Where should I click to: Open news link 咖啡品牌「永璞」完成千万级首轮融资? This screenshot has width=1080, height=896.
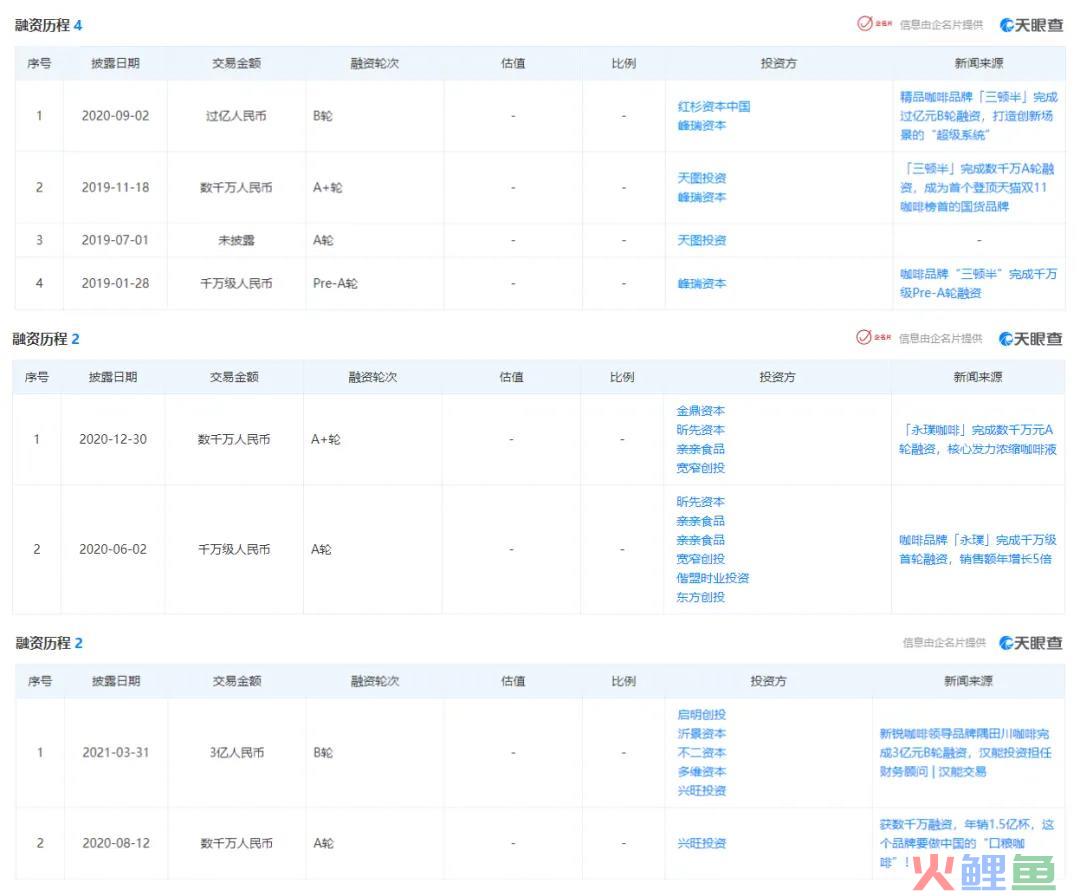coord(977,549)
